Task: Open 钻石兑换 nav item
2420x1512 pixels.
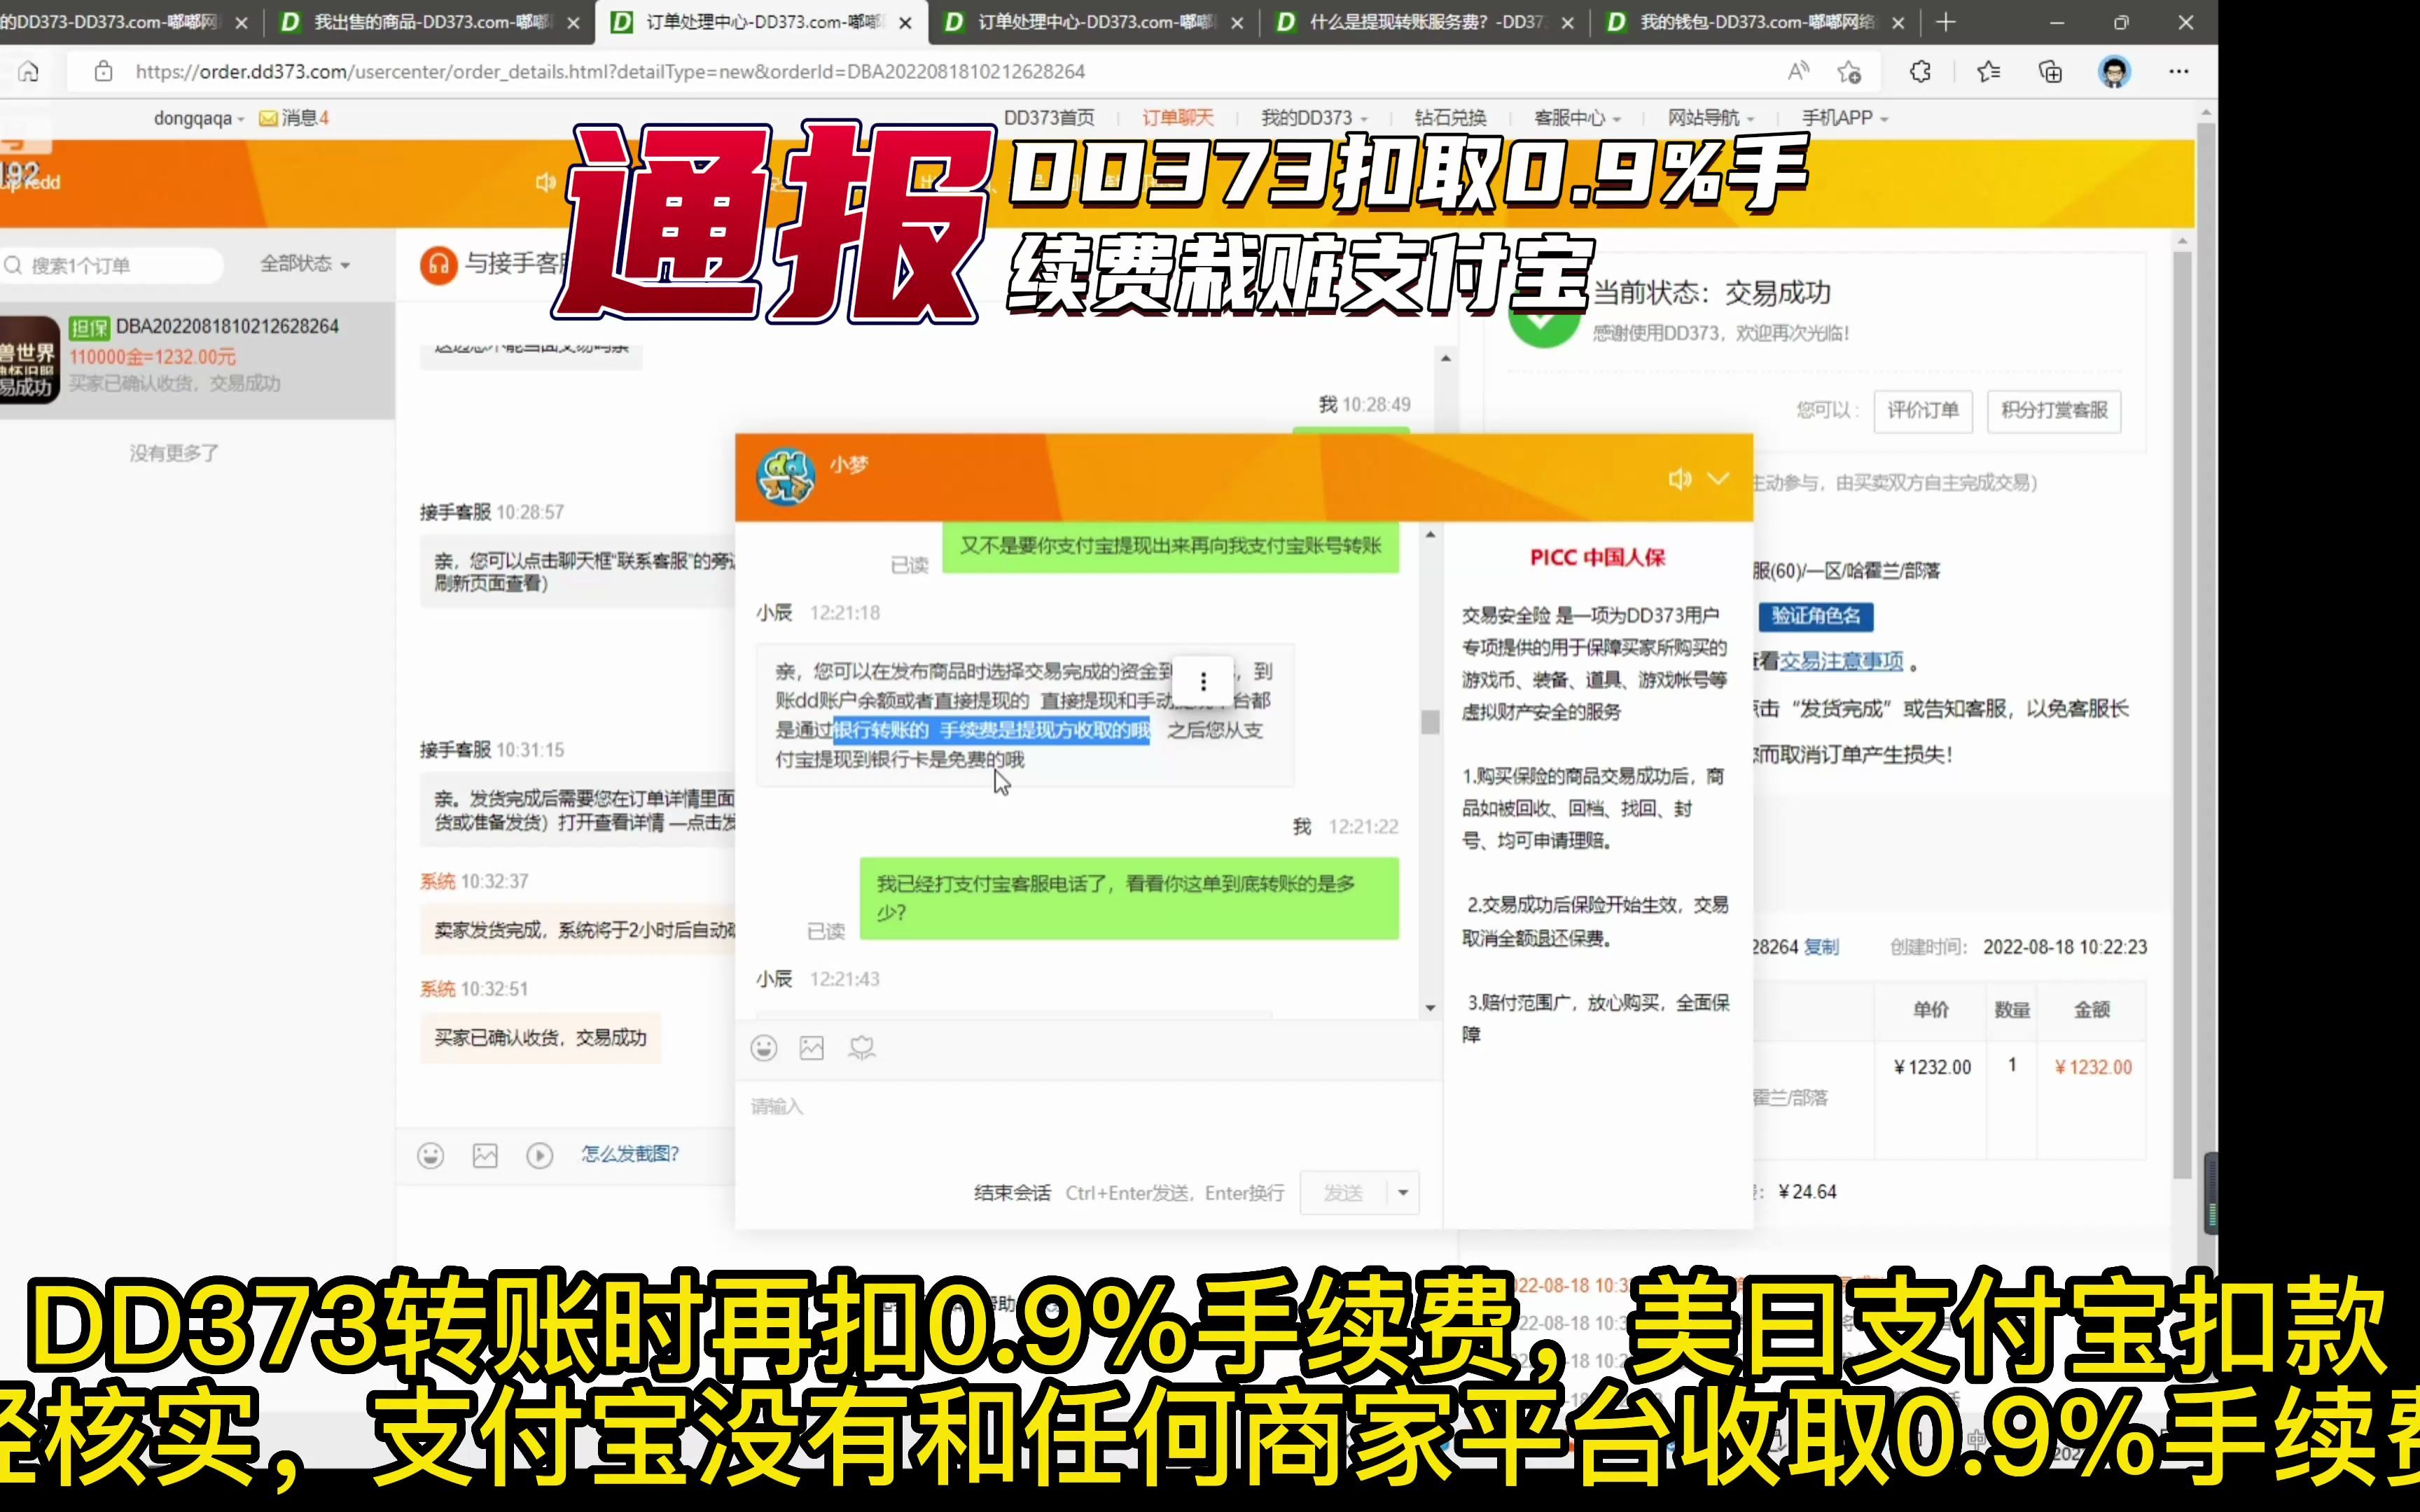Action: pos(1449,118)
